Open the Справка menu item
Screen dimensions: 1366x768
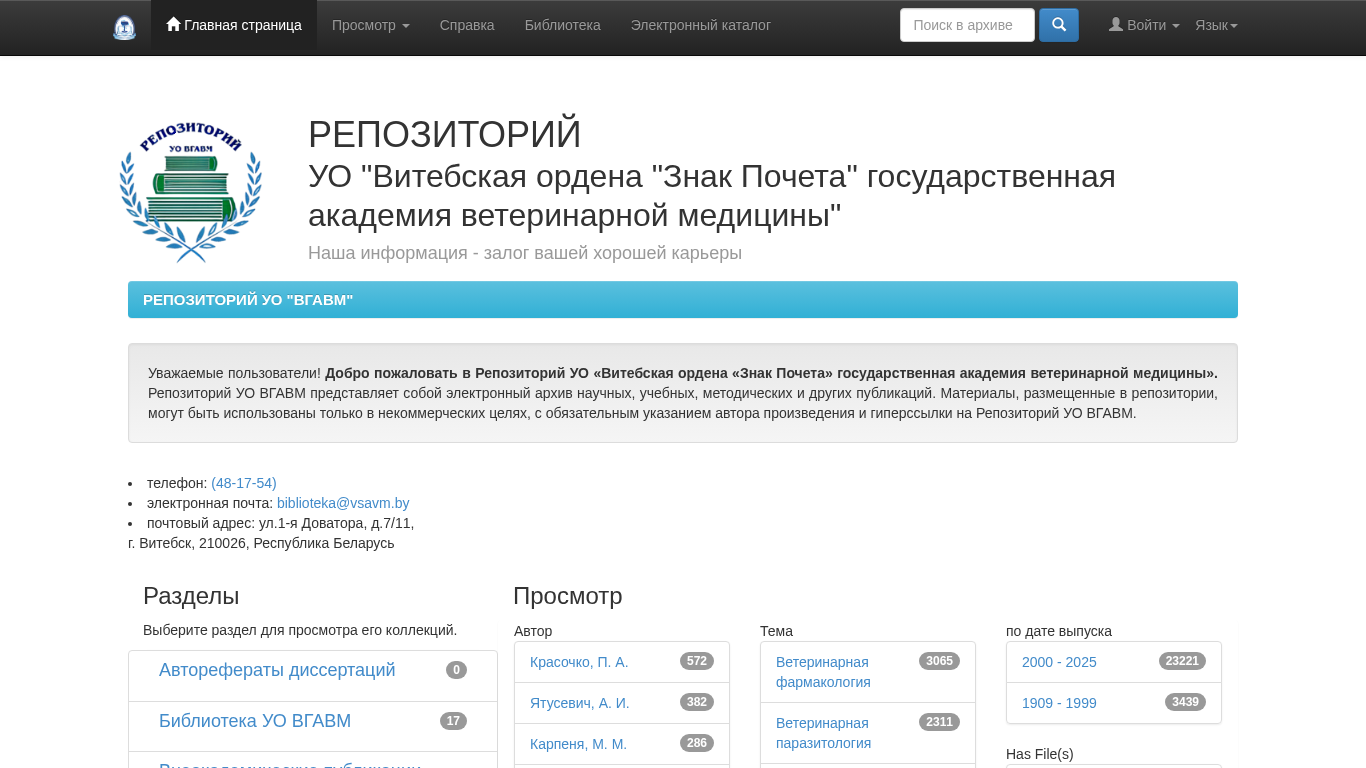[467, 25]
